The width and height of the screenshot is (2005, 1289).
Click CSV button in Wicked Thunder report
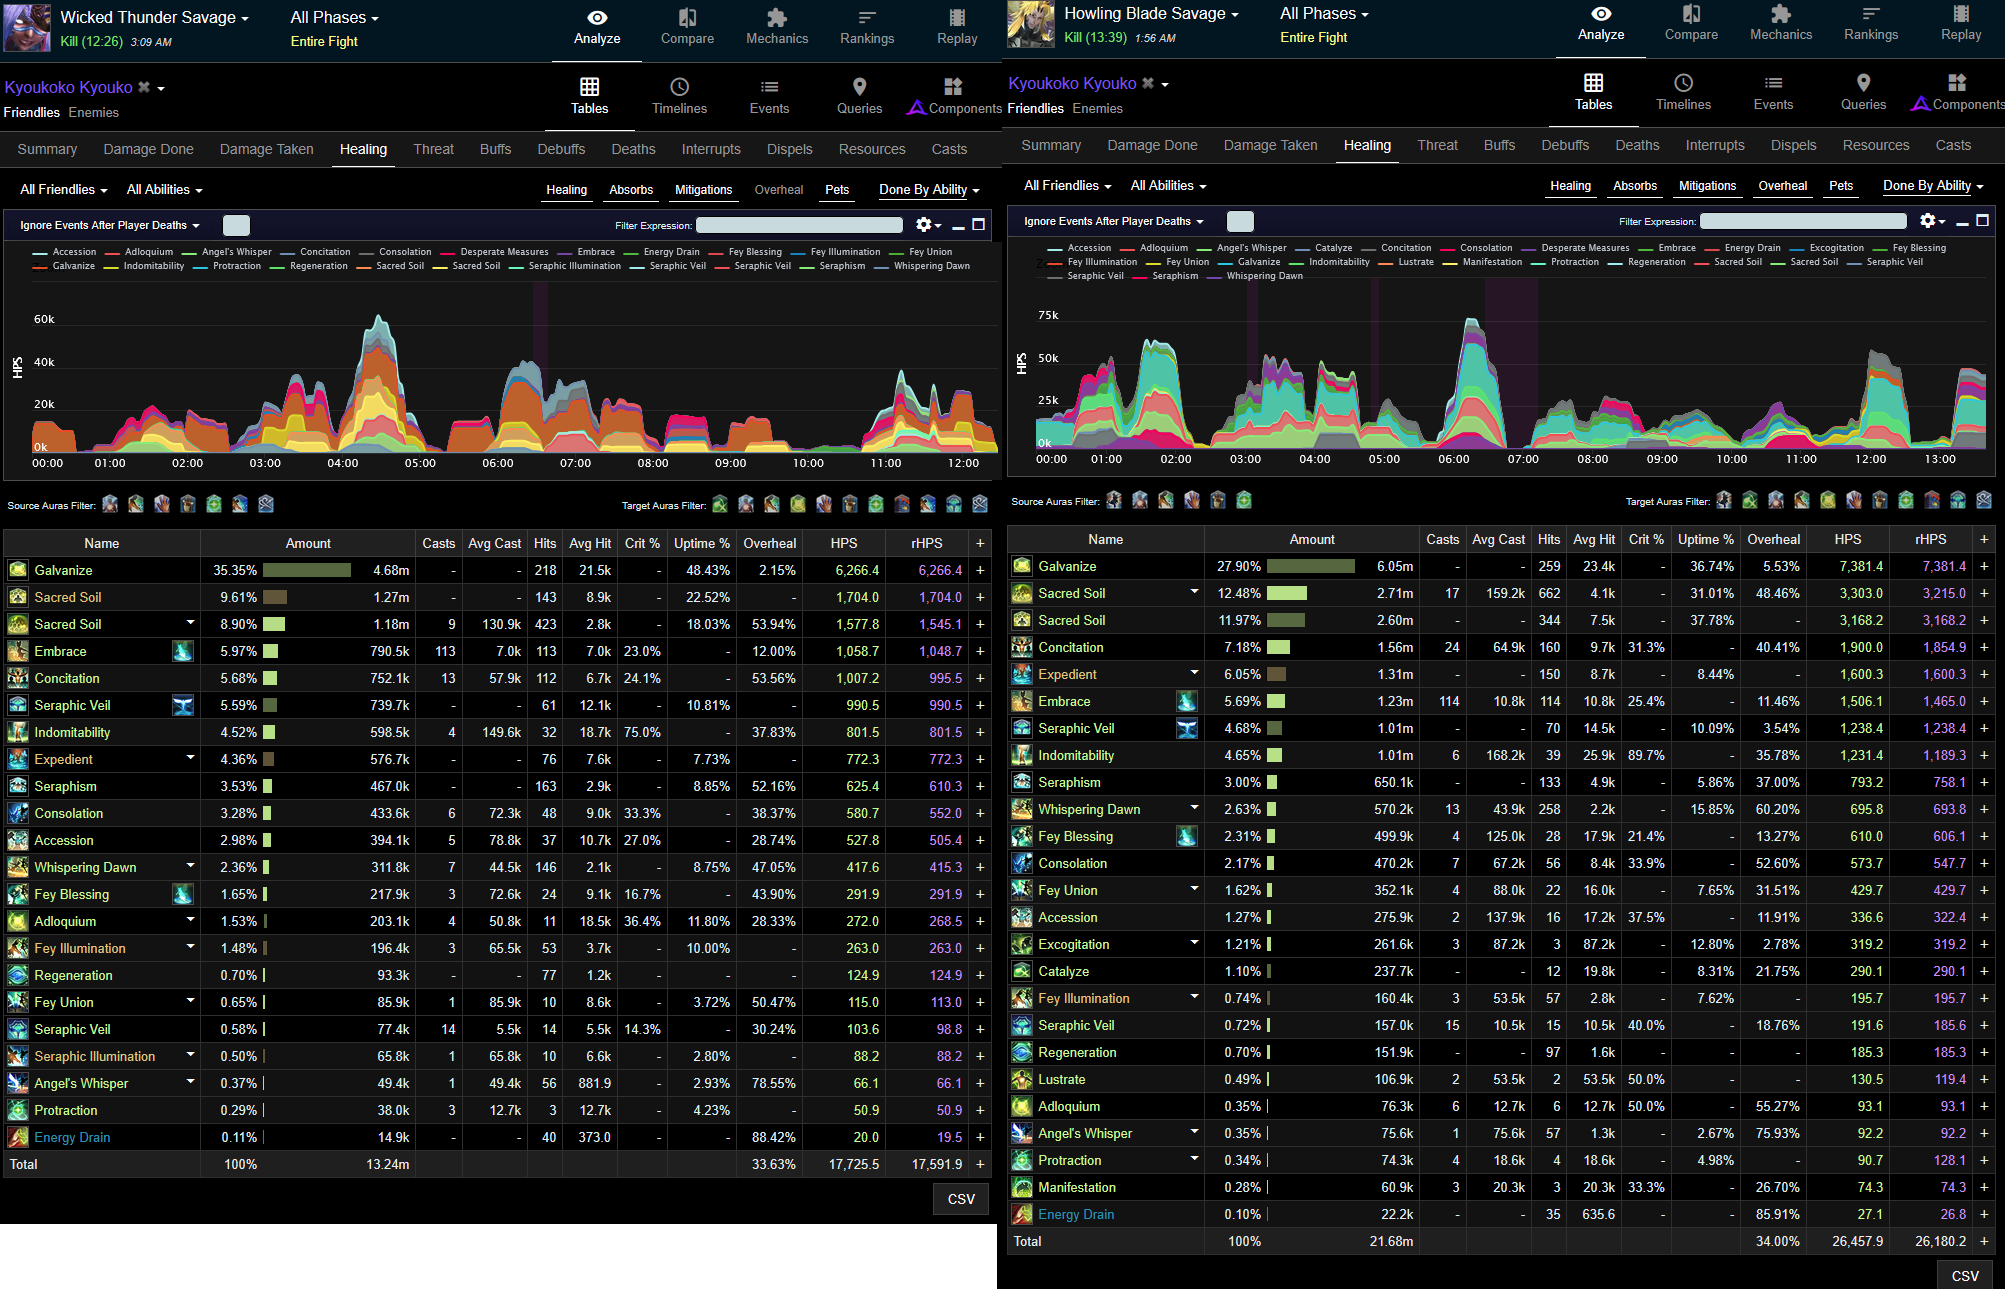961,1199
